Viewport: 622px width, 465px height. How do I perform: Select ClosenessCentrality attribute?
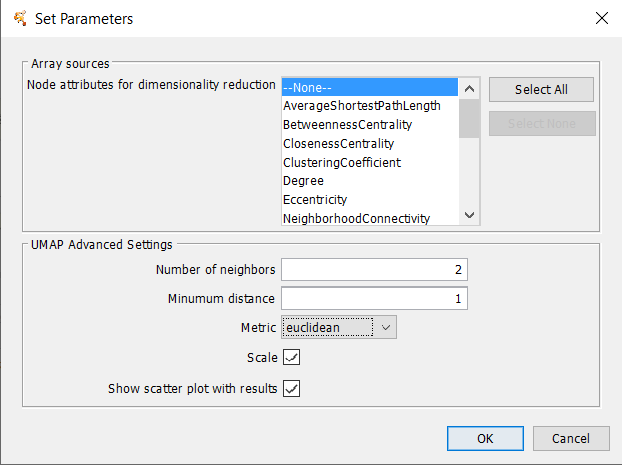point(370,144)
